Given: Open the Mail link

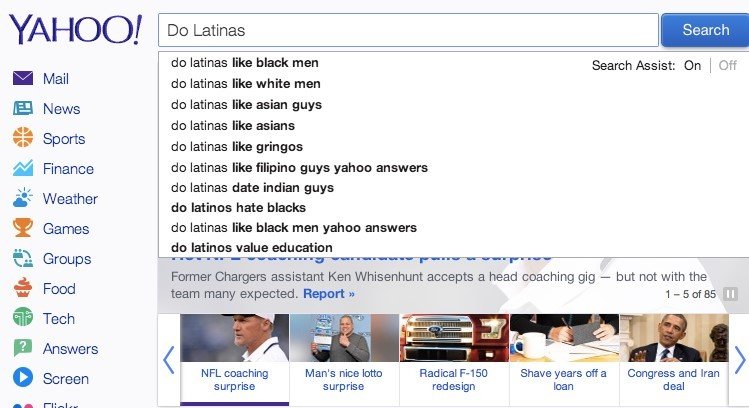Looking at the screenshot, I should point(56,79).
